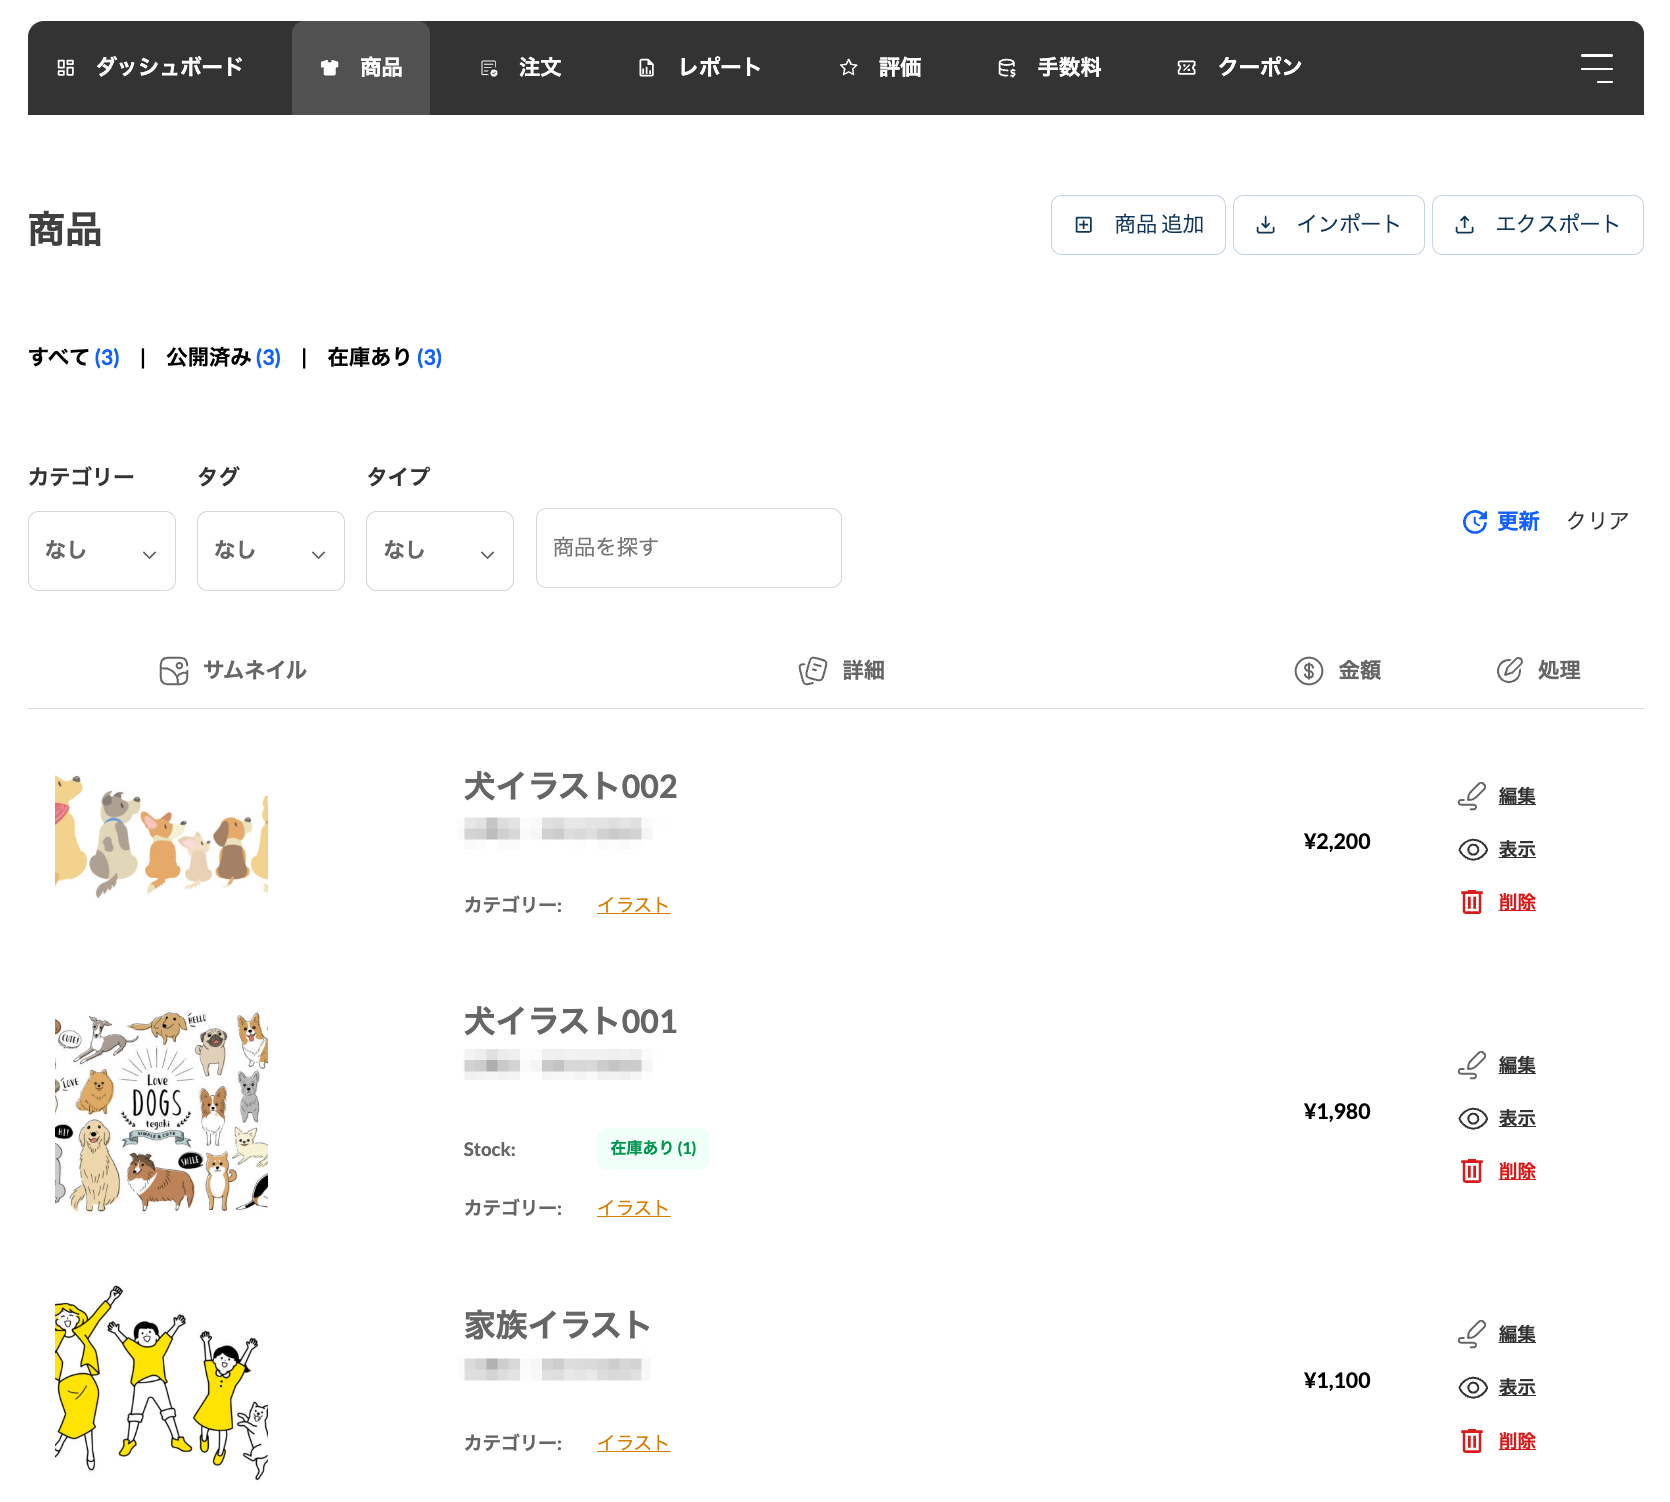Image resolution: width=1670 pixels, height=1502 pixels.
Task: Open the hamburger menu in the top bar
Action: tap(1596, 68)
